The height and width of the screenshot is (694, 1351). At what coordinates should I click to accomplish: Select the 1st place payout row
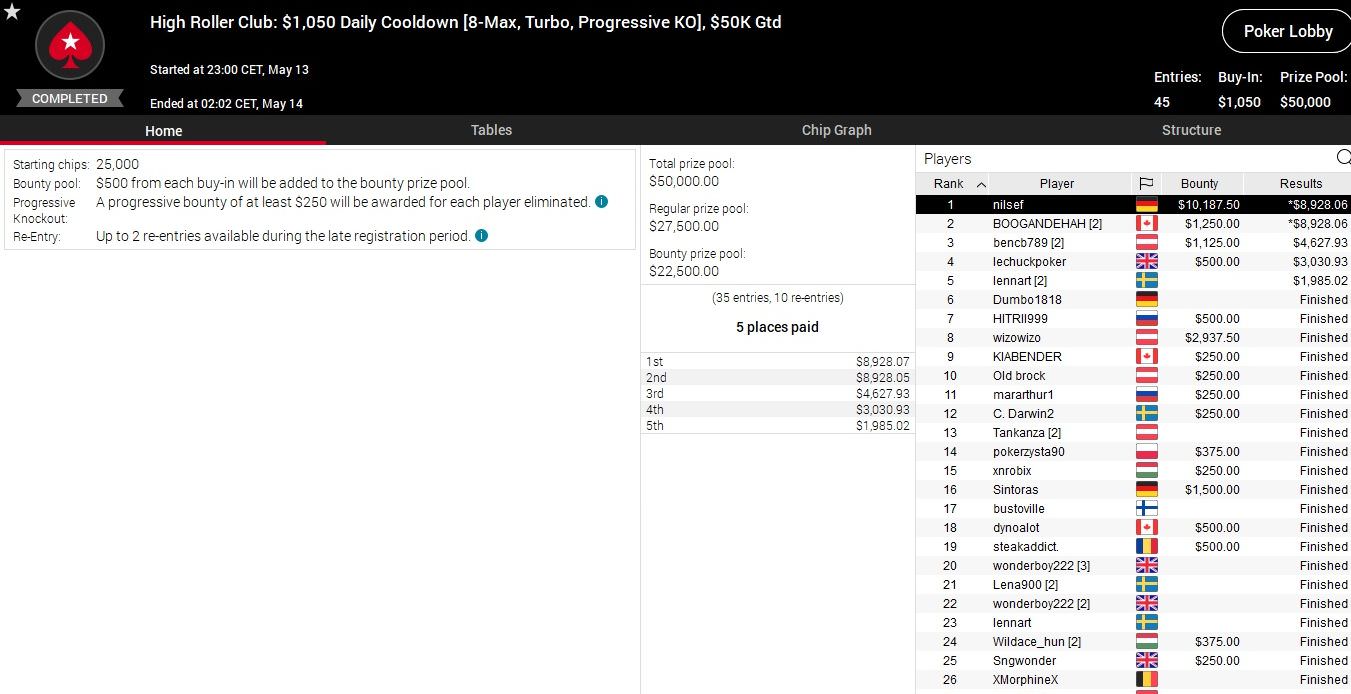(x=777, y=362)
